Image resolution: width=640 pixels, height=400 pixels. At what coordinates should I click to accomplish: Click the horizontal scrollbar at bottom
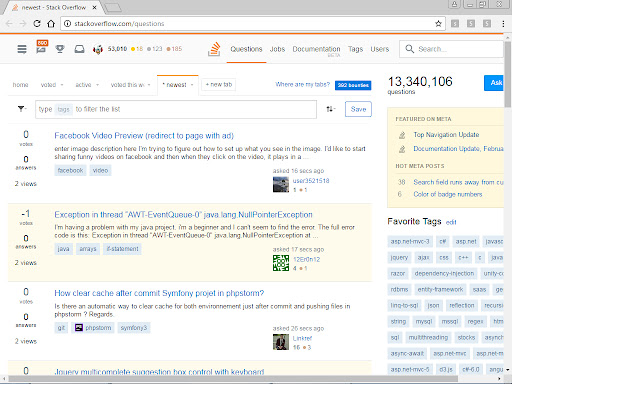point(233,379)
